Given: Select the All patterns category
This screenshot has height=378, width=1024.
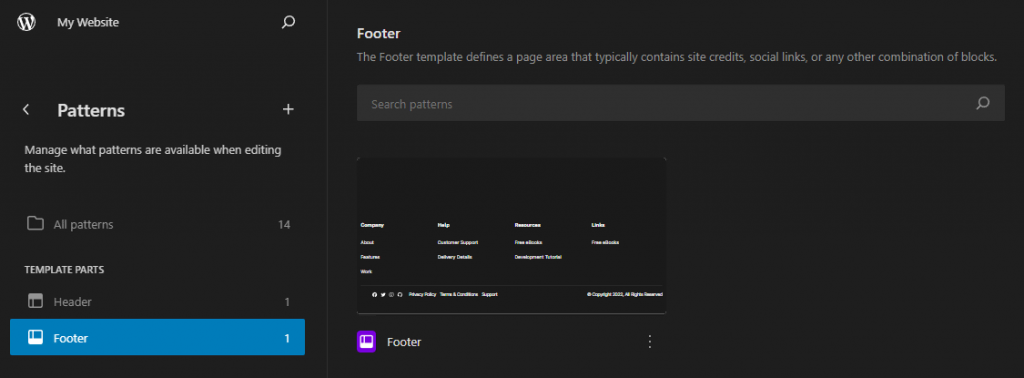Looking at the screenshot, I should click(157, 225).
